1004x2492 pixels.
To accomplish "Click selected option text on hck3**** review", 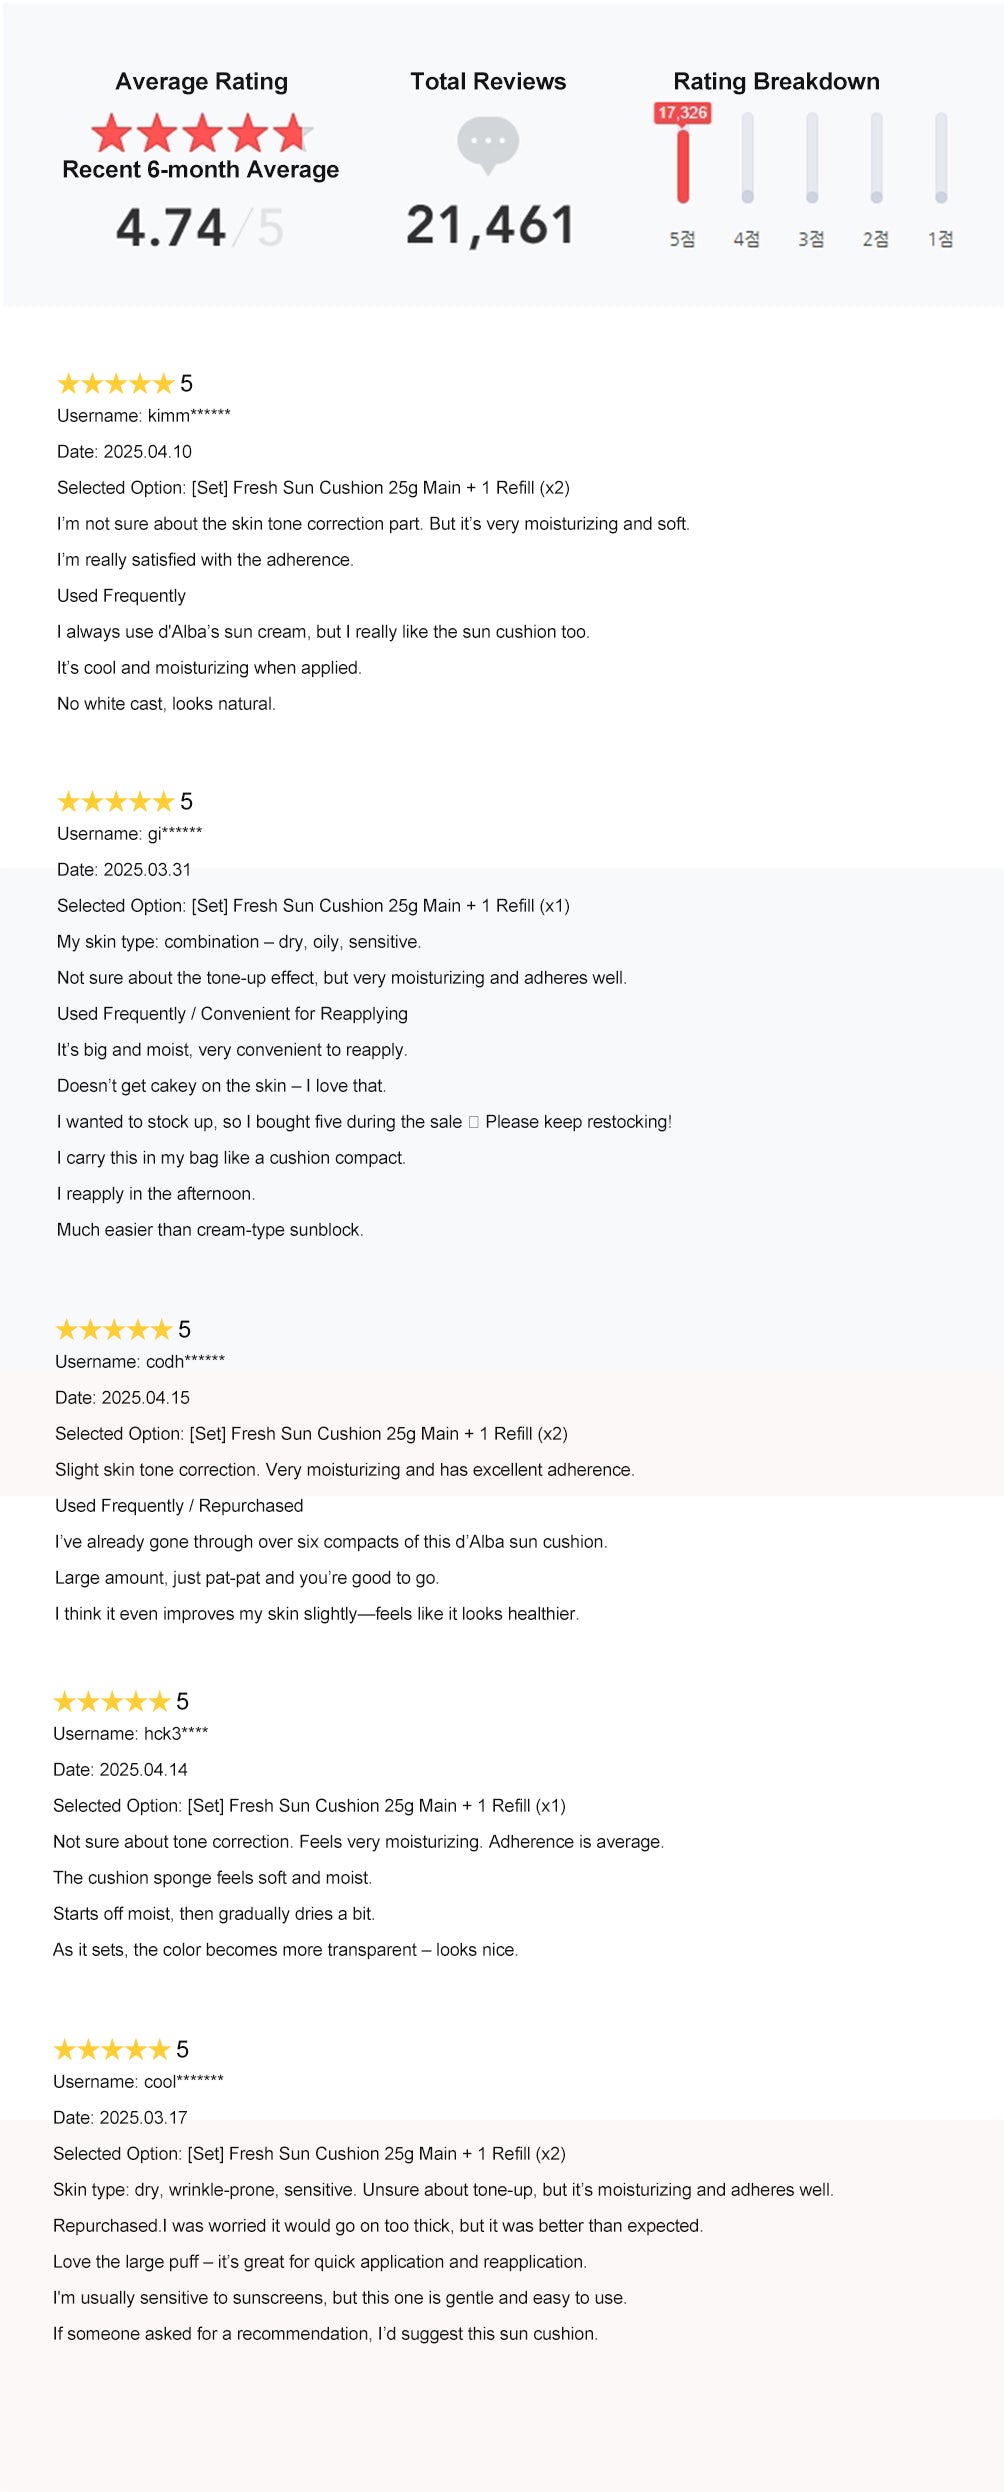I will (309, 1806).
